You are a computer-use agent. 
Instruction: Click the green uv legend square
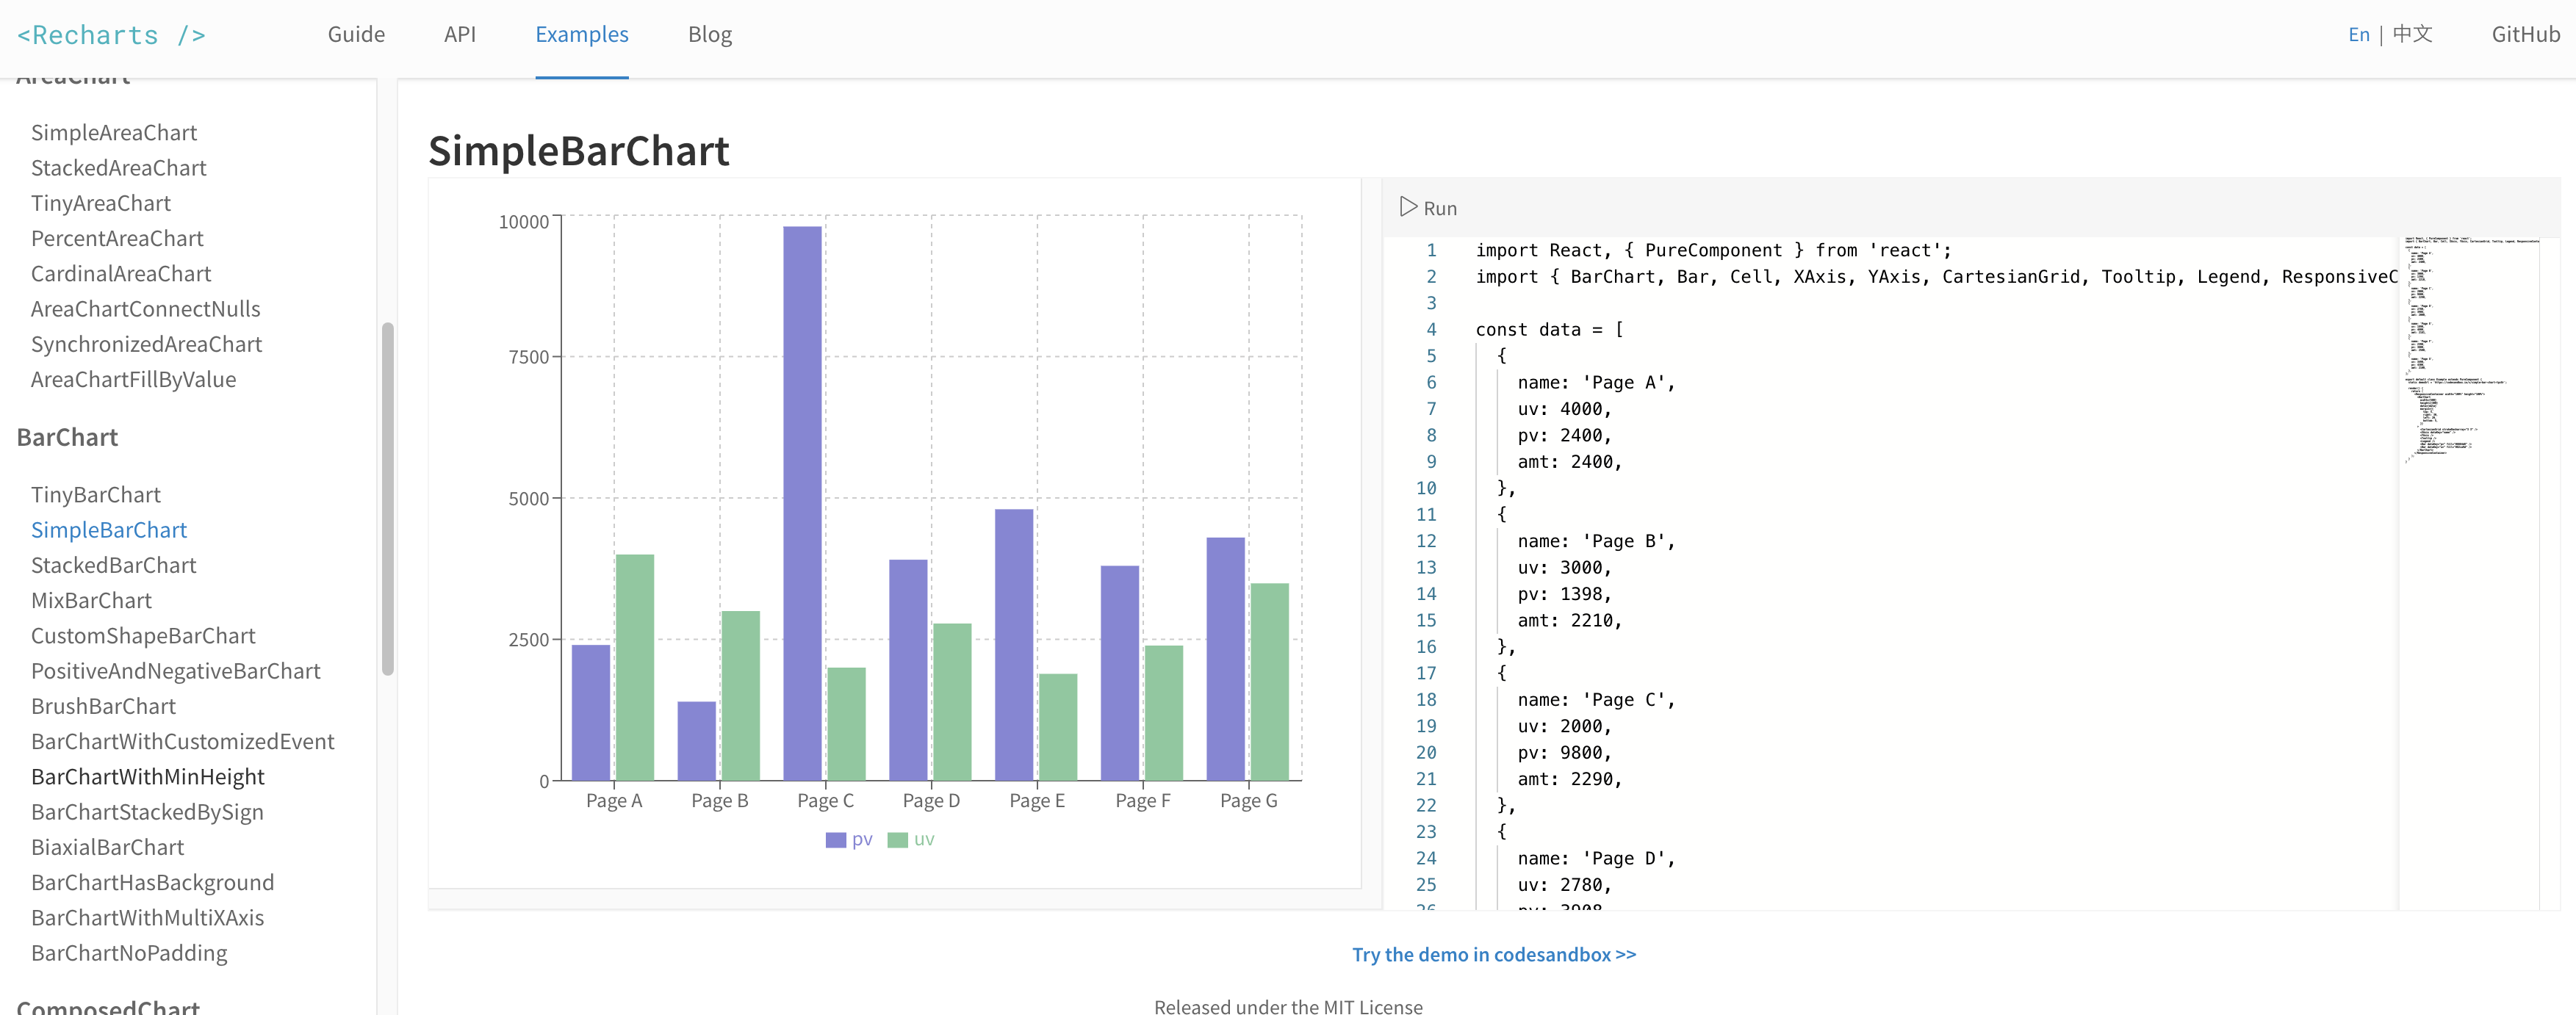coord(897,840)
